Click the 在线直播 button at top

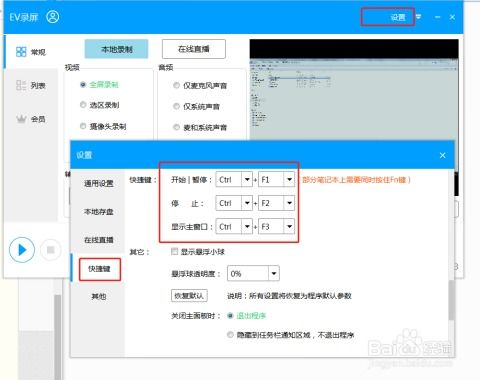194,49
